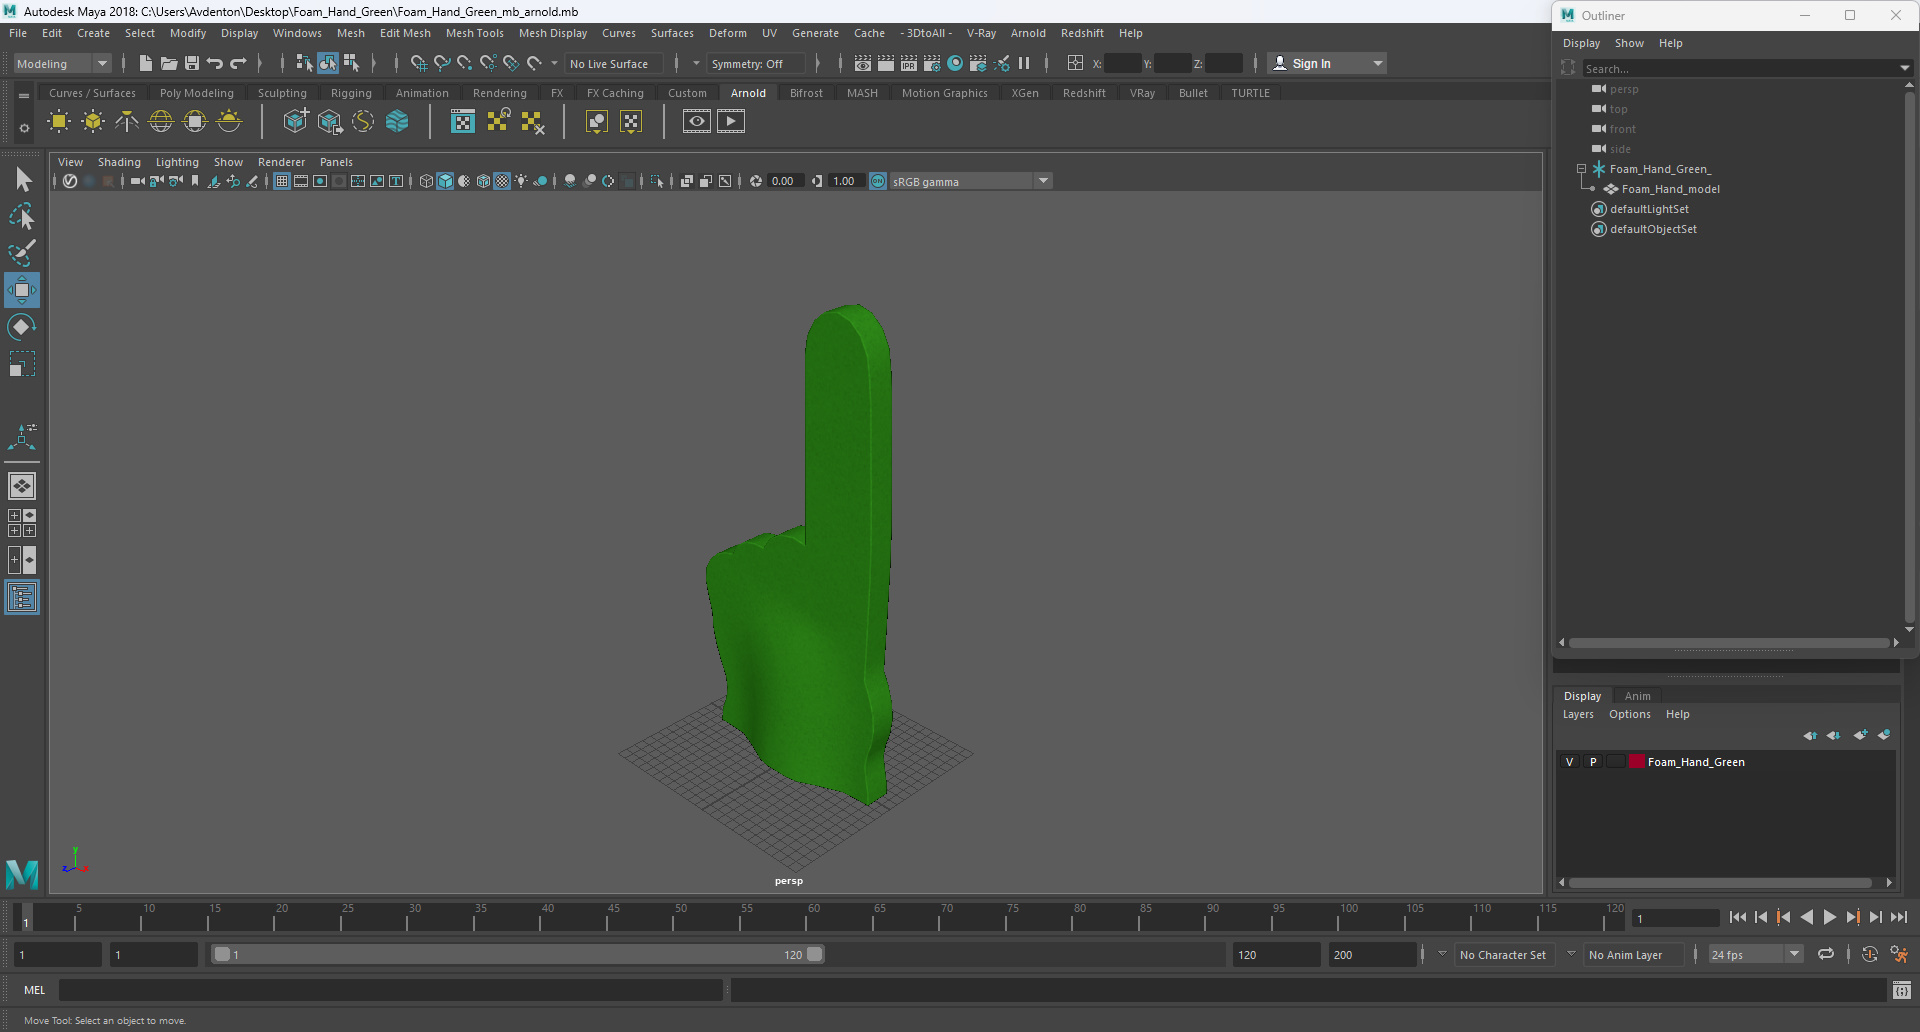Start Arnold render with play icon
Screen dimensions: 1920x1032
click(x=731, y=122)
